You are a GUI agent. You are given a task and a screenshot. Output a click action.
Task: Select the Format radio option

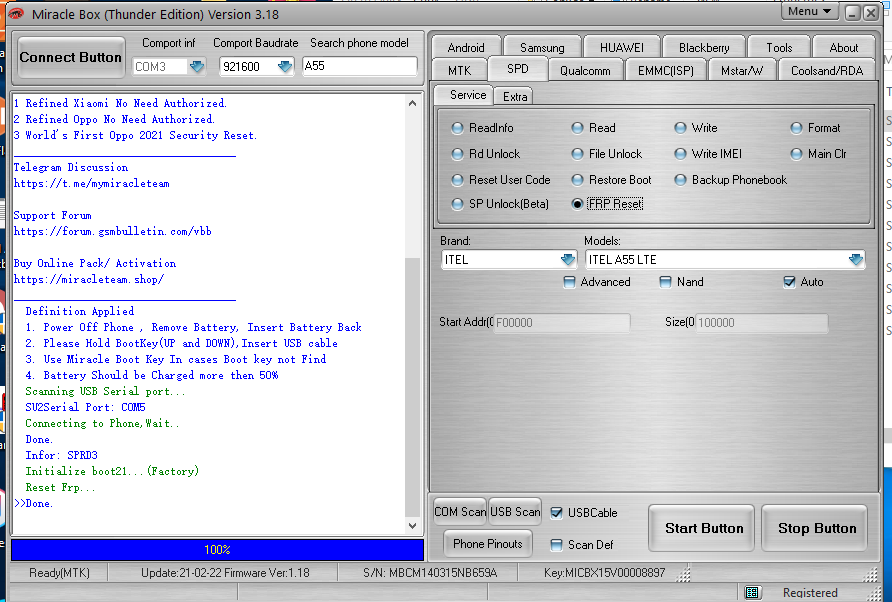(x=796, y=128)
